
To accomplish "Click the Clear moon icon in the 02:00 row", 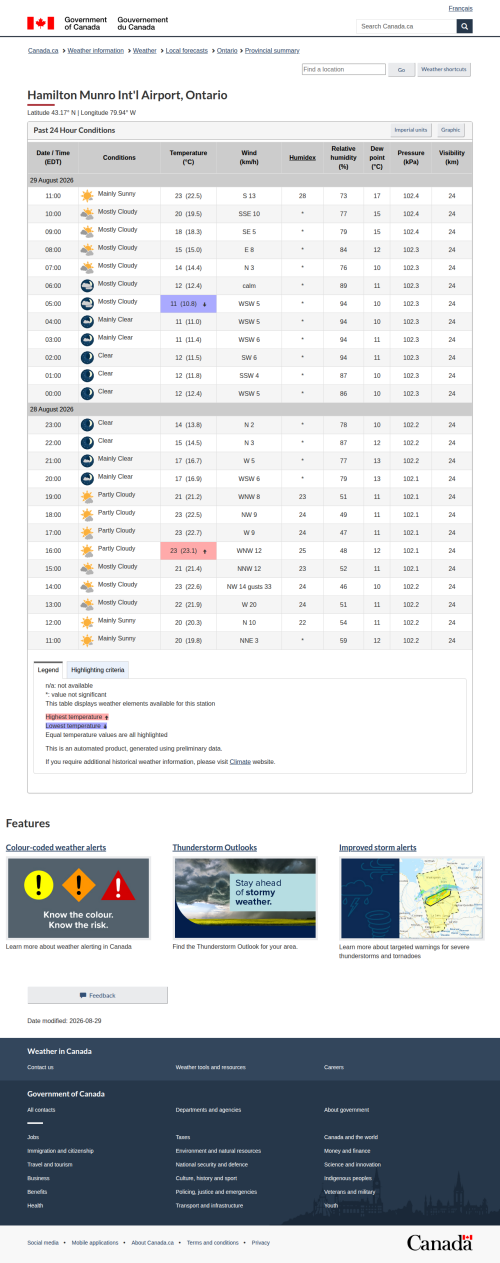I will coord(87,358).
